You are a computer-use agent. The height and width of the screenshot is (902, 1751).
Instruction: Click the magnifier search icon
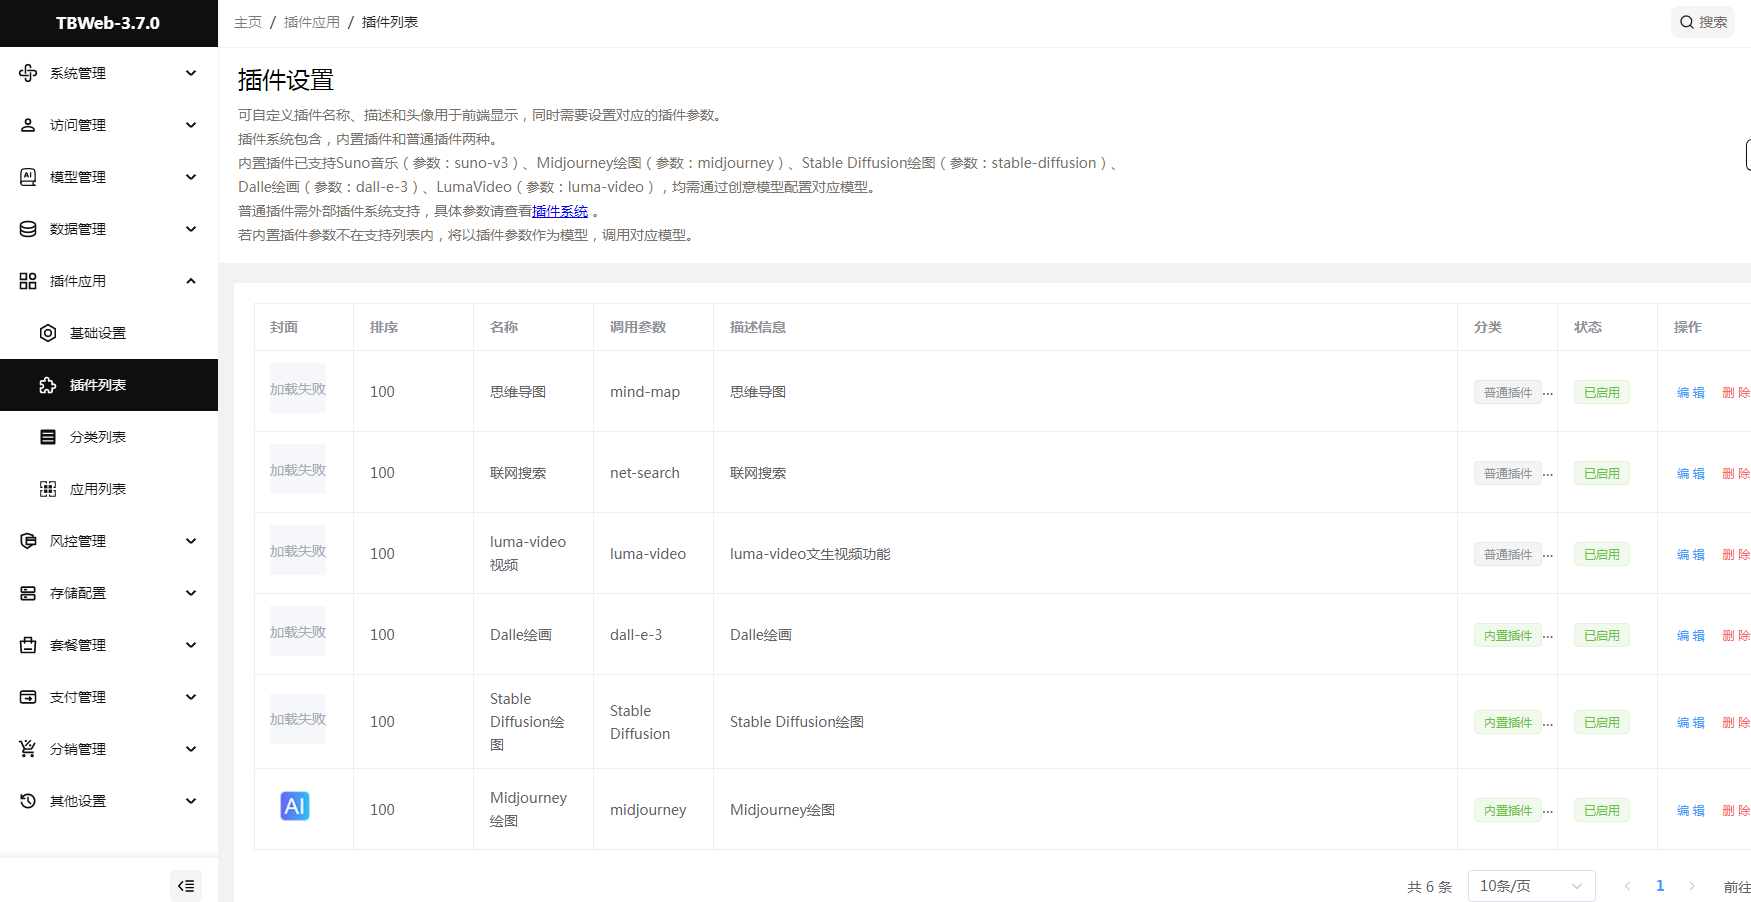[x=1687, y=22]
